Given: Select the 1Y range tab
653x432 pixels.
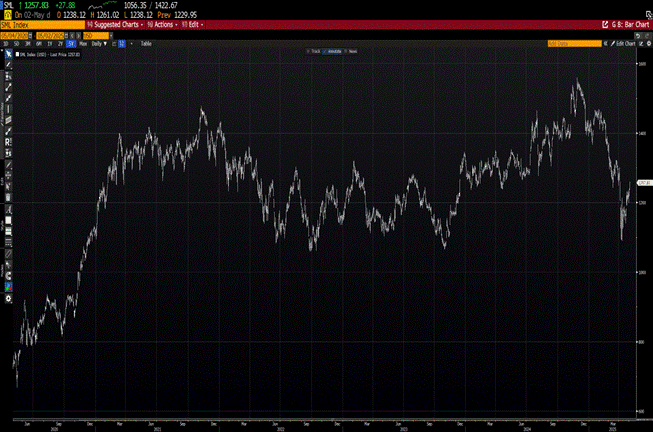Looking at the screenshot, I should pyautogui.click(x=50, y=44).
